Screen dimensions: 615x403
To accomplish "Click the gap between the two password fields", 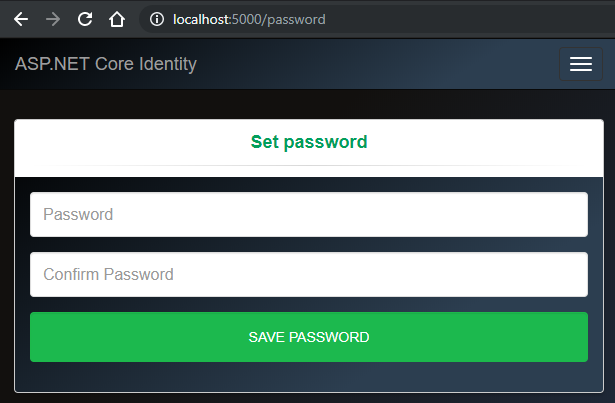I will (308, 244).
